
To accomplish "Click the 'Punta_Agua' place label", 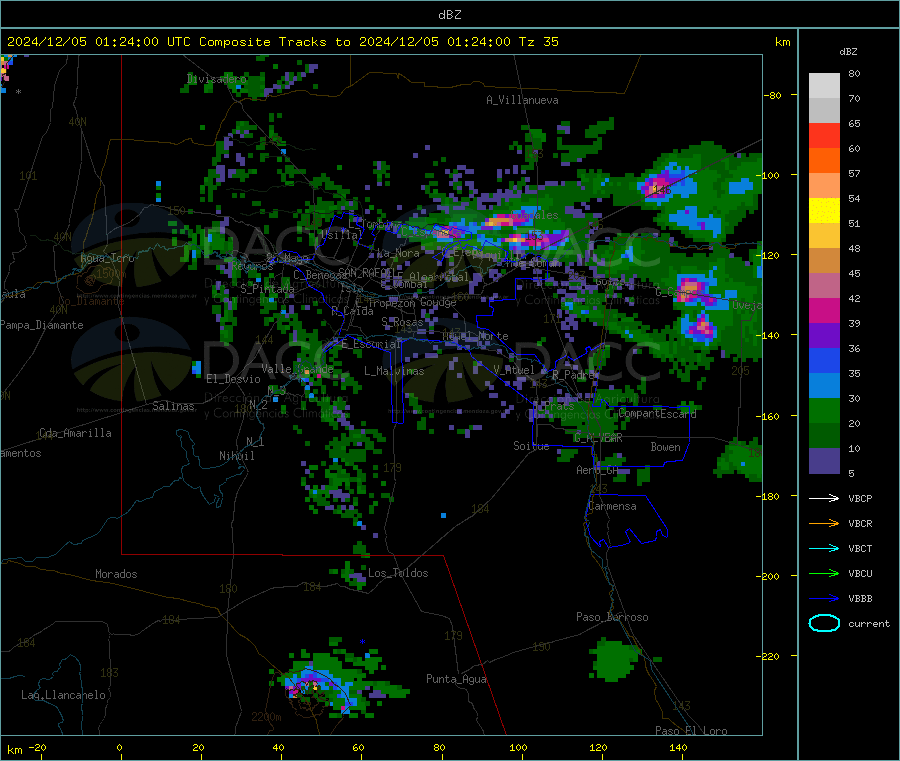I will pyautogui.click(x=456, y=679).
